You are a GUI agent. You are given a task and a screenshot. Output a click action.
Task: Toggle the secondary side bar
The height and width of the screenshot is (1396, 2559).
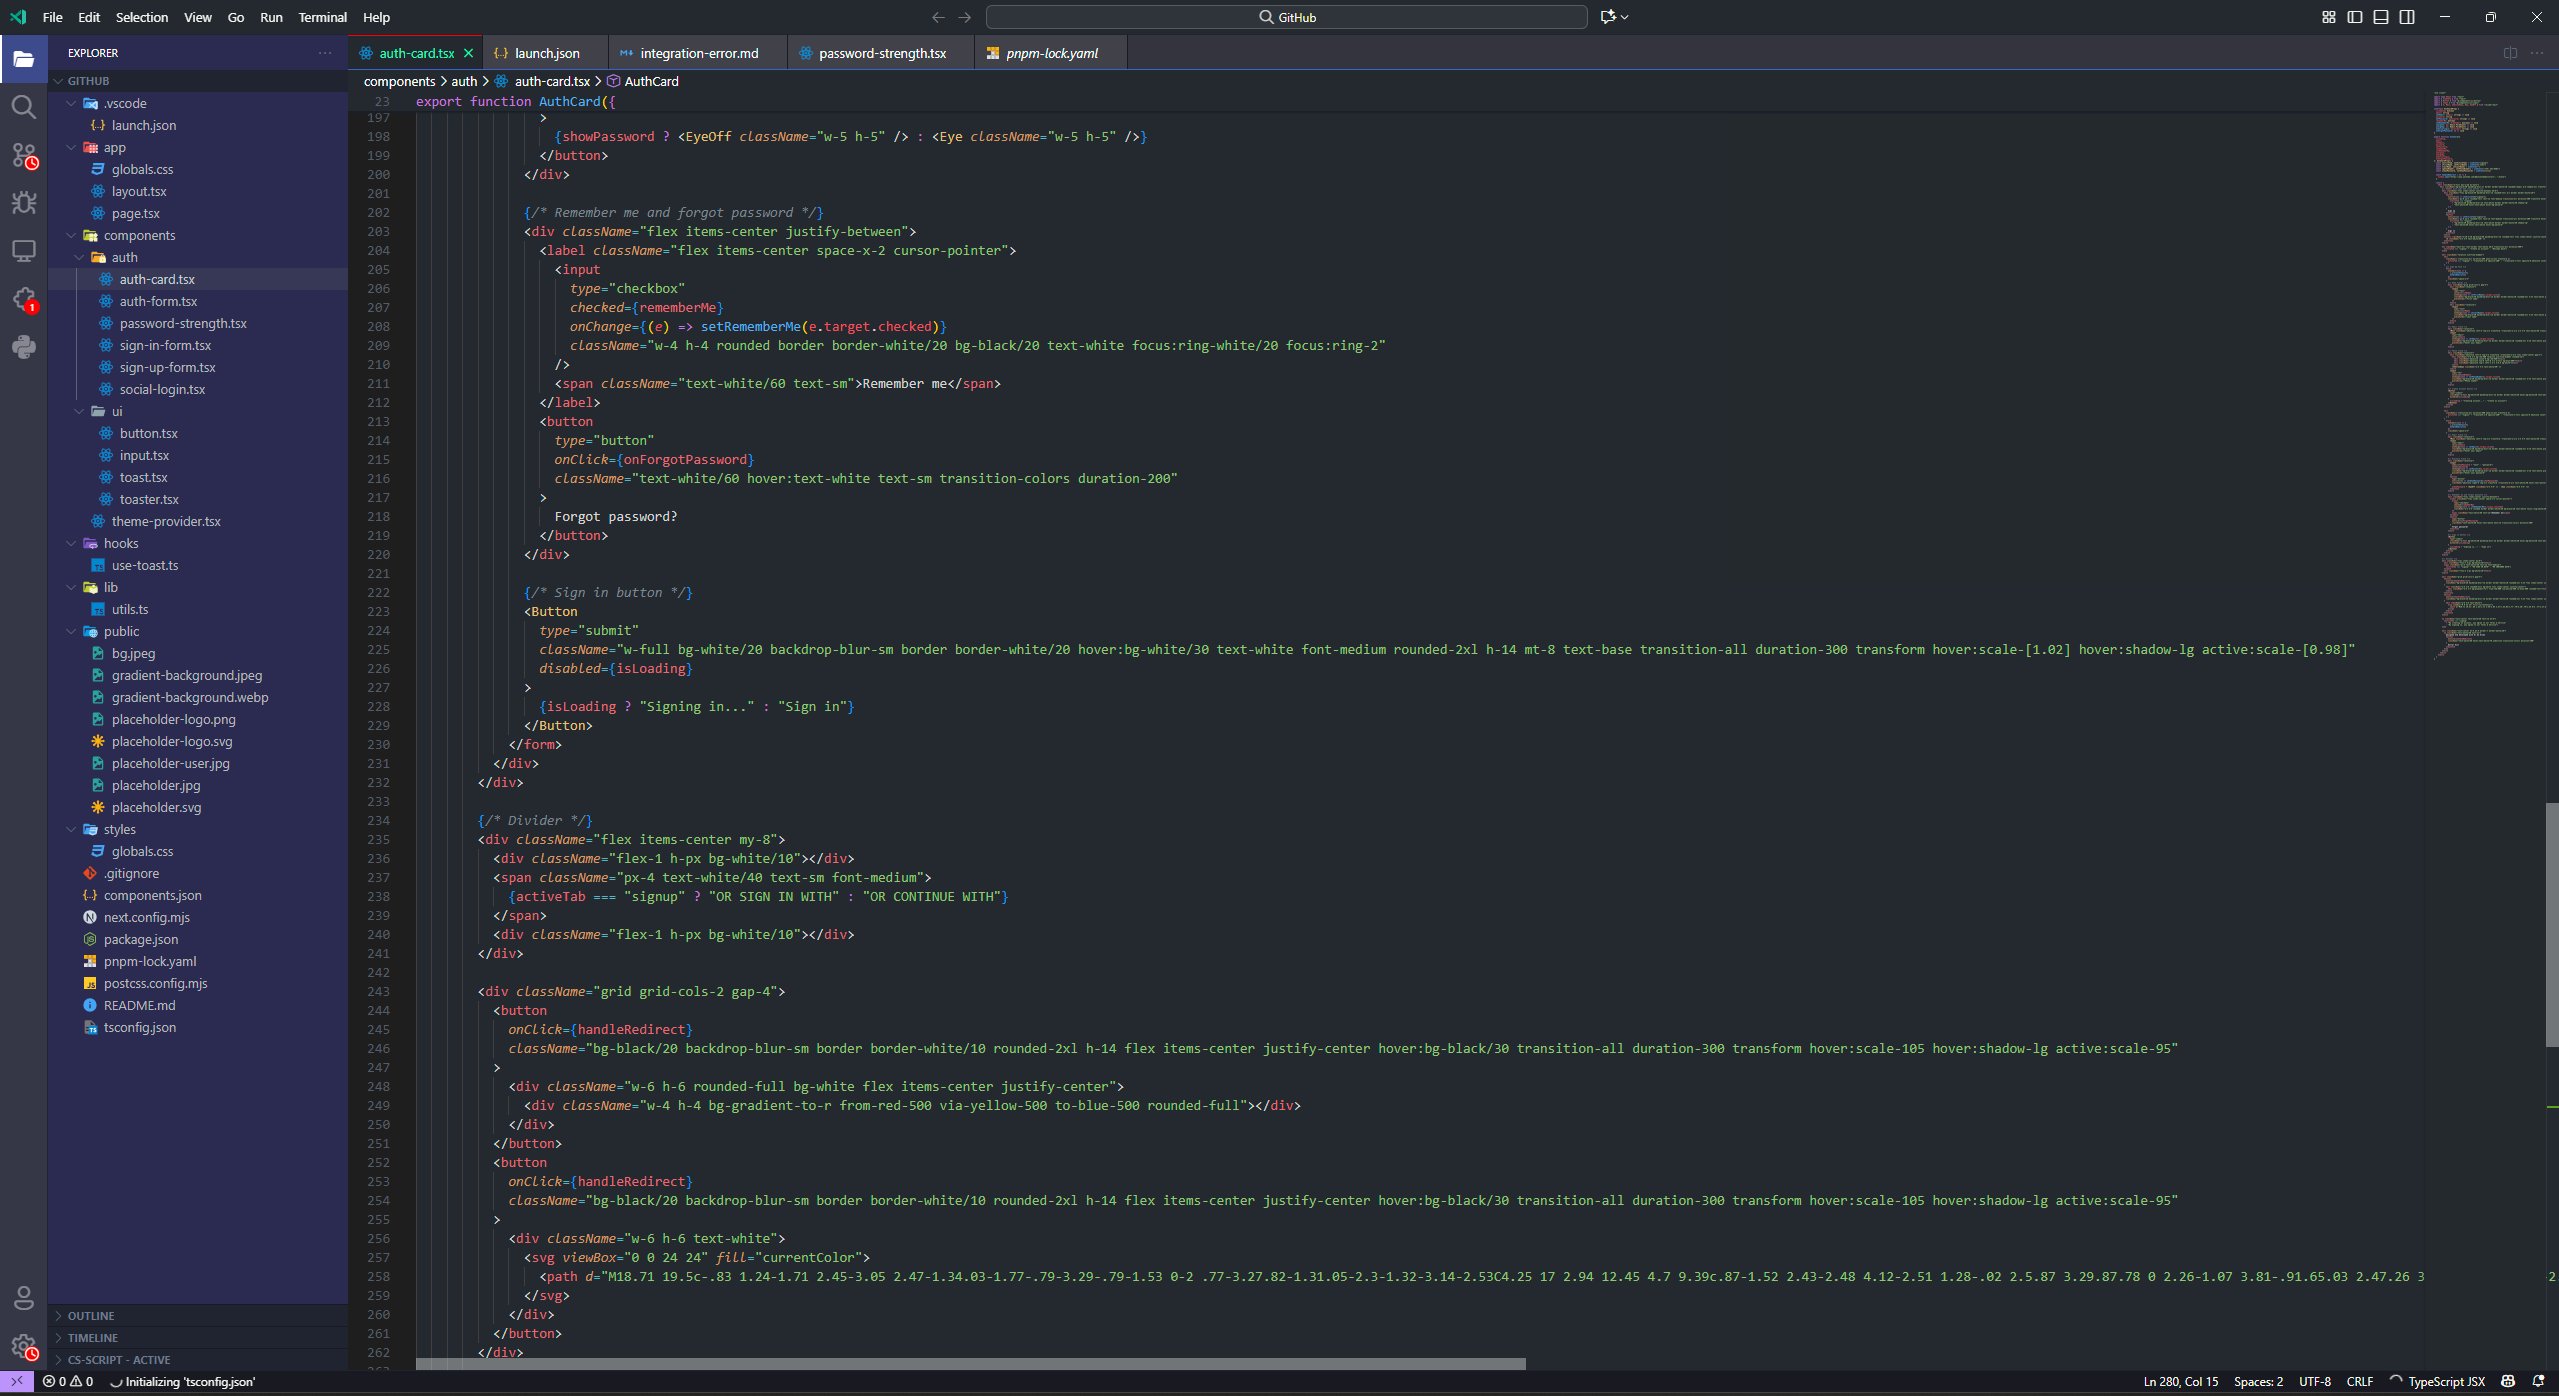pyautogui.click(x=2407, y=17)
